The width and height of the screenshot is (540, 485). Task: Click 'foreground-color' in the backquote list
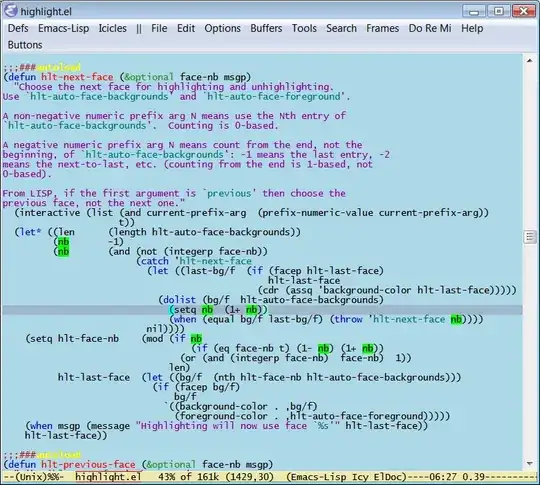(223, 416)
